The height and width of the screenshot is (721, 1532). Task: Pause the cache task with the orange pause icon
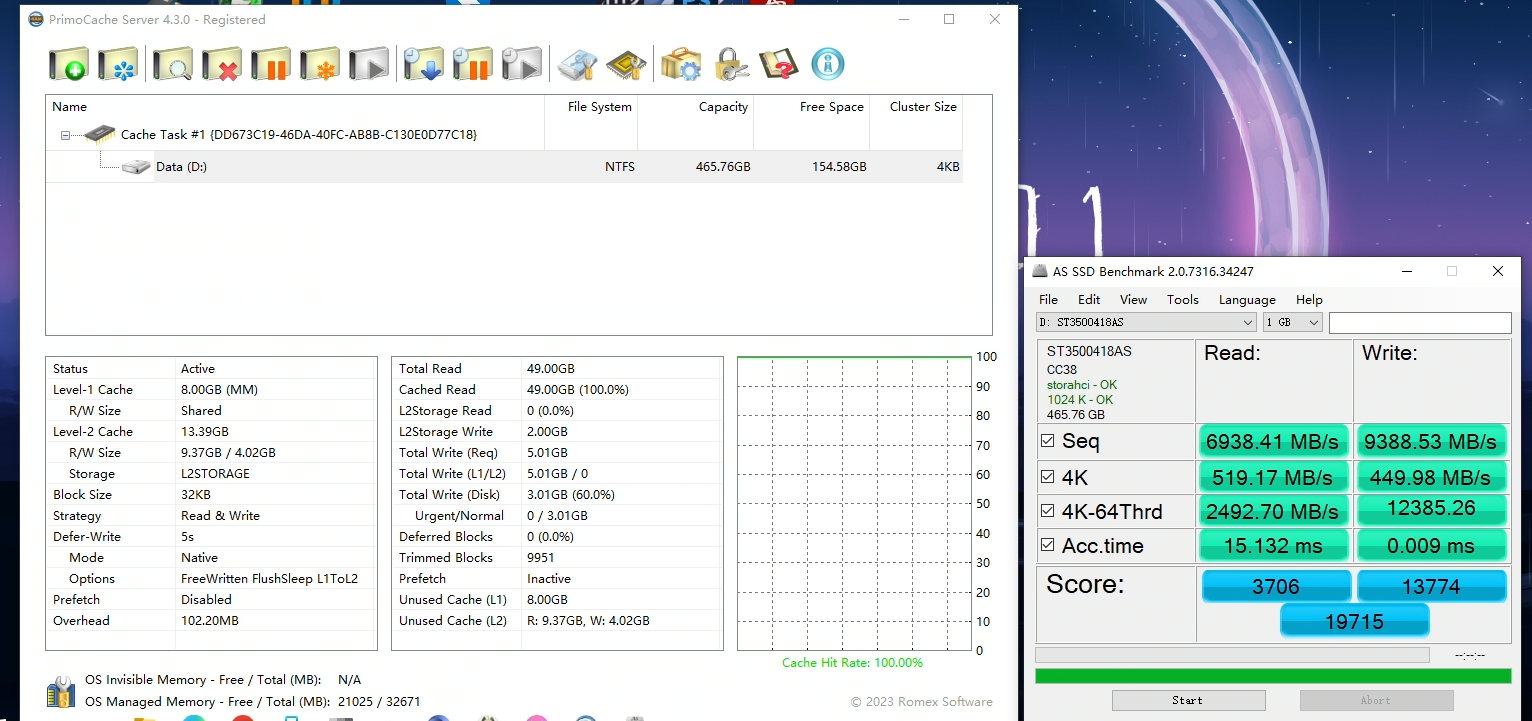(x=270, y=65)
